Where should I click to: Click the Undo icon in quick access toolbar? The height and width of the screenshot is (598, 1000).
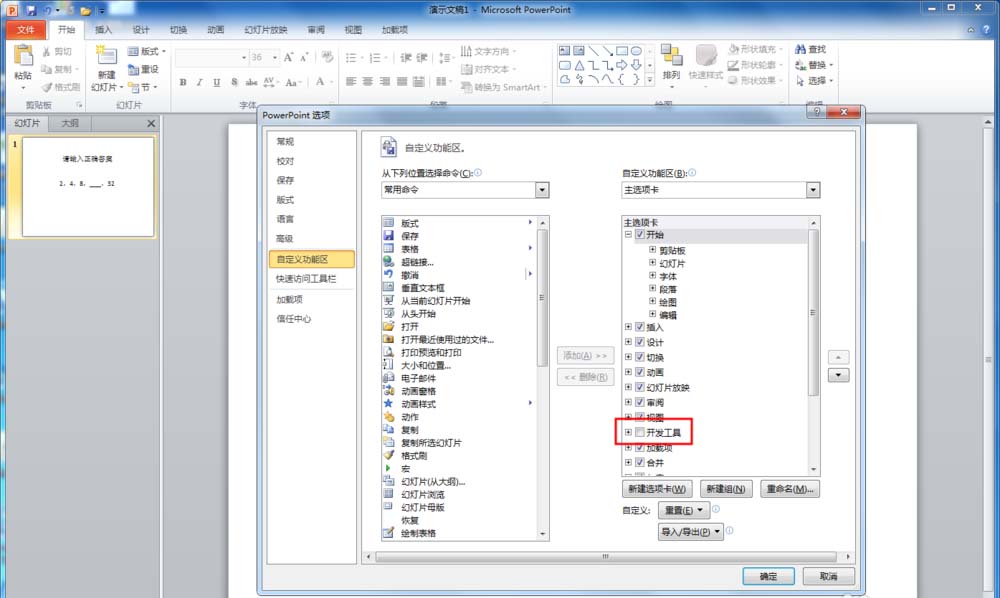coord(47,10)
